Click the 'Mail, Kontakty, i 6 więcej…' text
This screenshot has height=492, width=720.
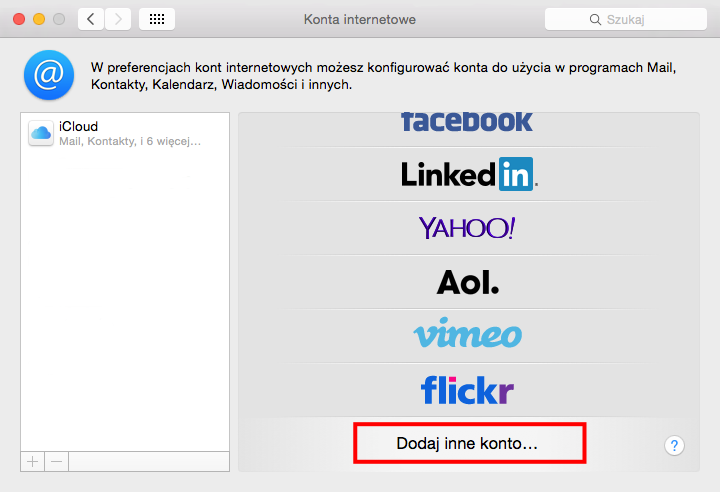coord(130,141)
